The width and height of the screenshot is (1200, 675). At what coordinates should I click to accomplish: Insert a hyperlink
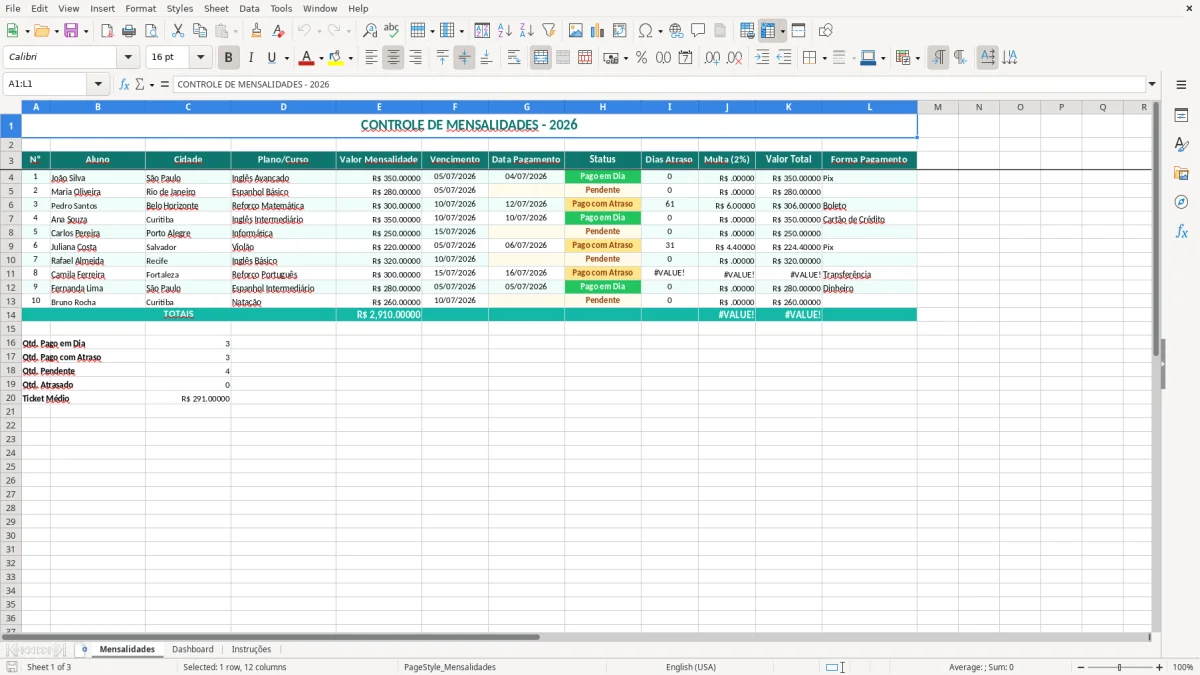coord(676,31)
